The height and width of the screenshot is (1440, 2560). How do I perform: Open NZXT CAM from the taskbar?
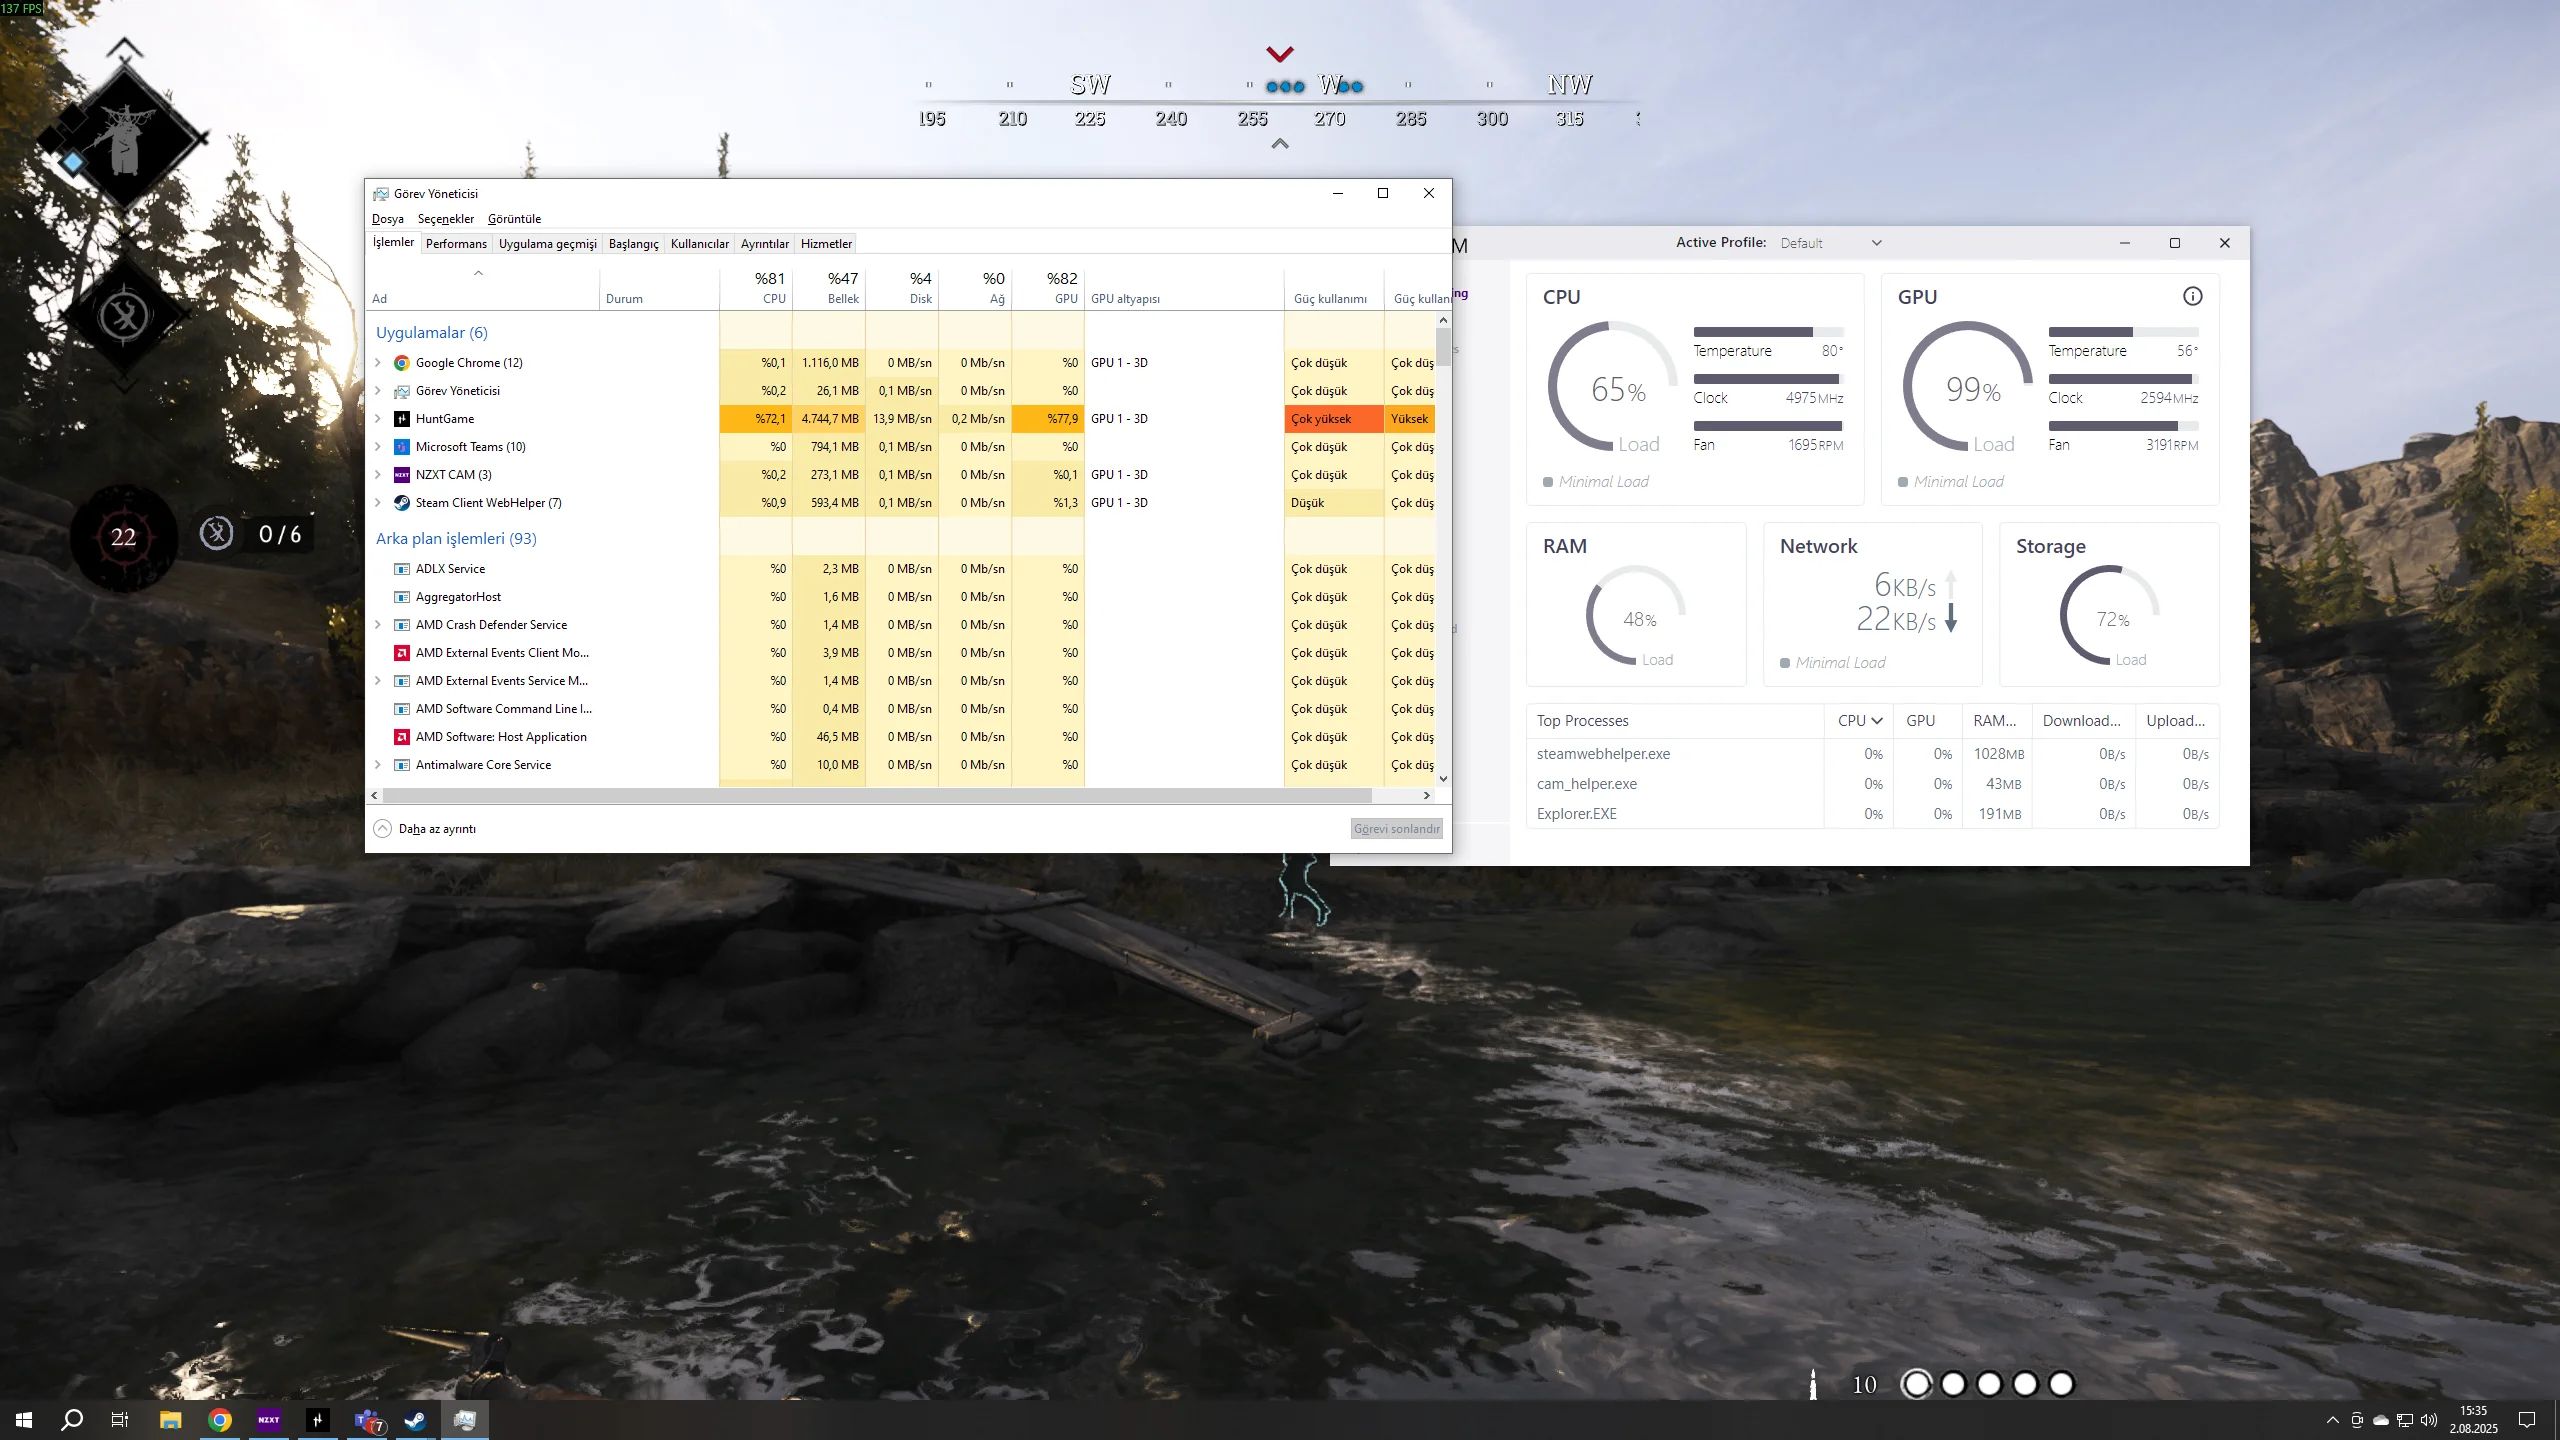[x=269, y=1420]
